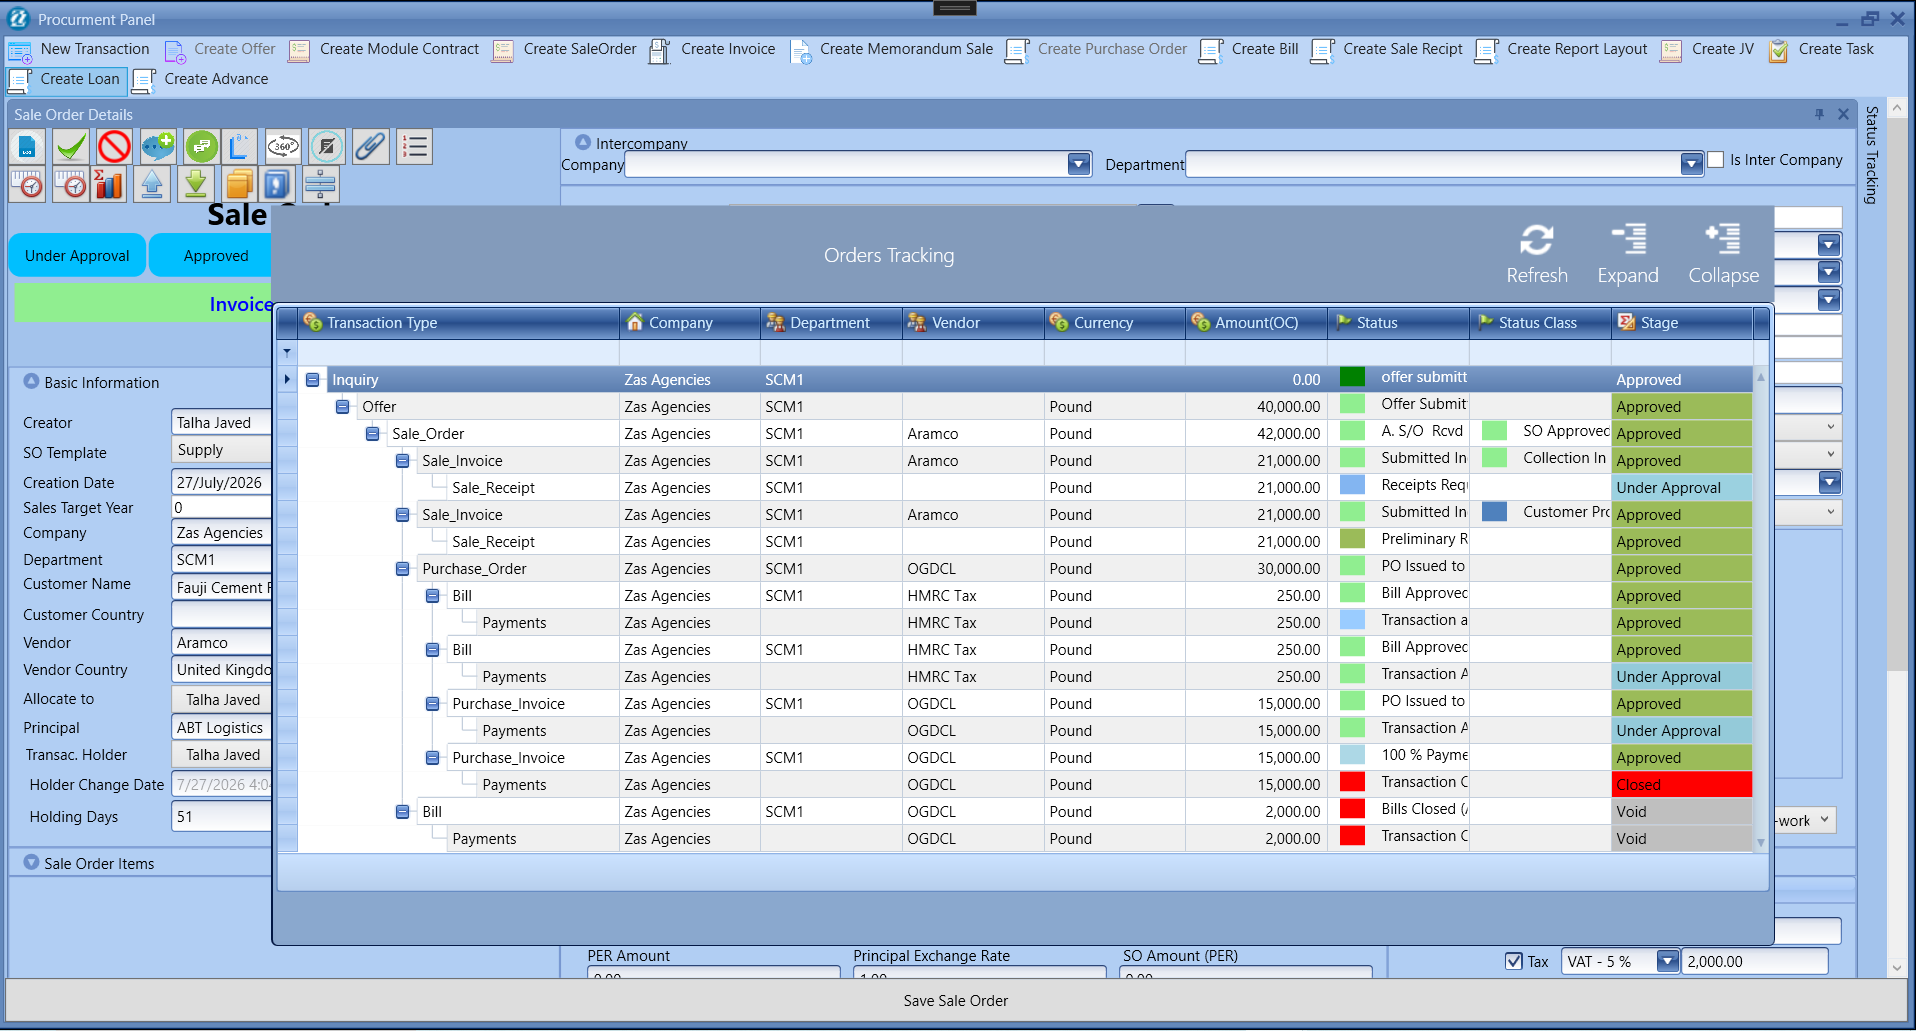Click the green checkmark approve icon
Viewport: 1916px width, 1031px height.
(71, 147)
